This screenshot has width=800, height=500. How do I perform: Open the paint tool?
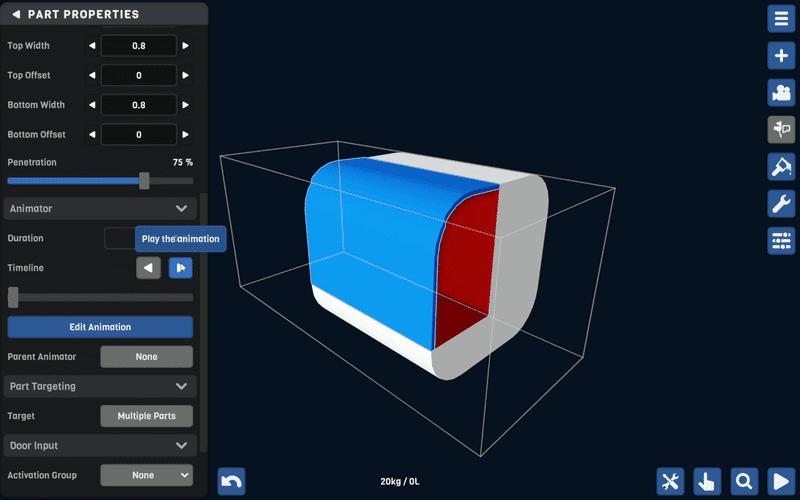(x=781, y=166)
